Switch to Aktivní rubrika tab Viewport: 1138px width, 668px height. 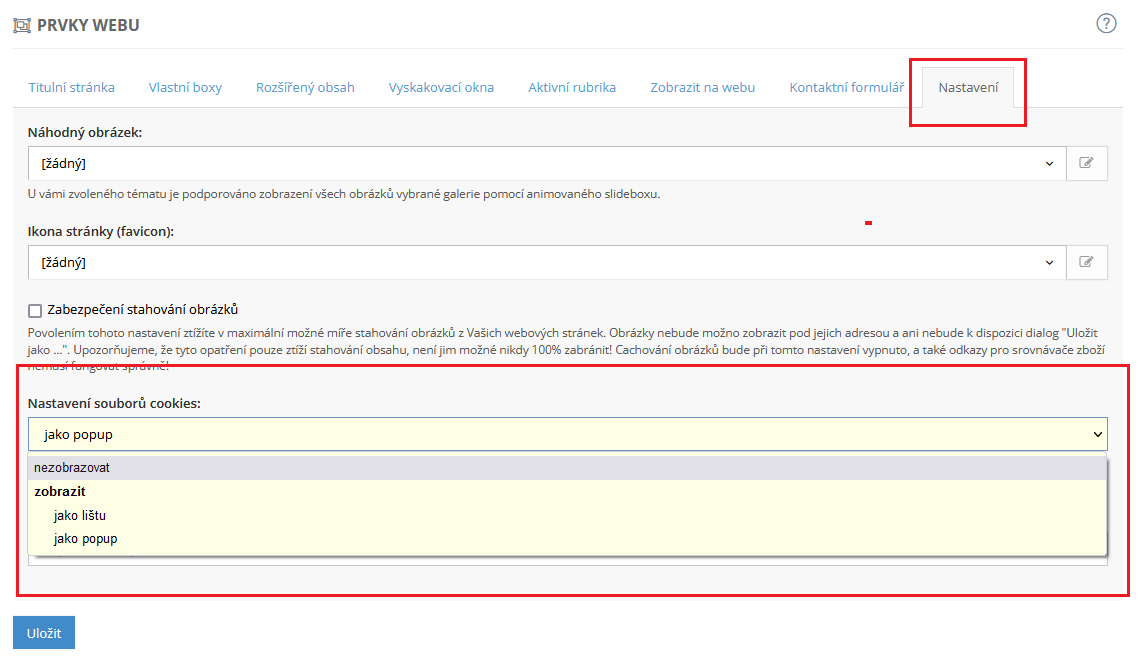pos(572,87)
